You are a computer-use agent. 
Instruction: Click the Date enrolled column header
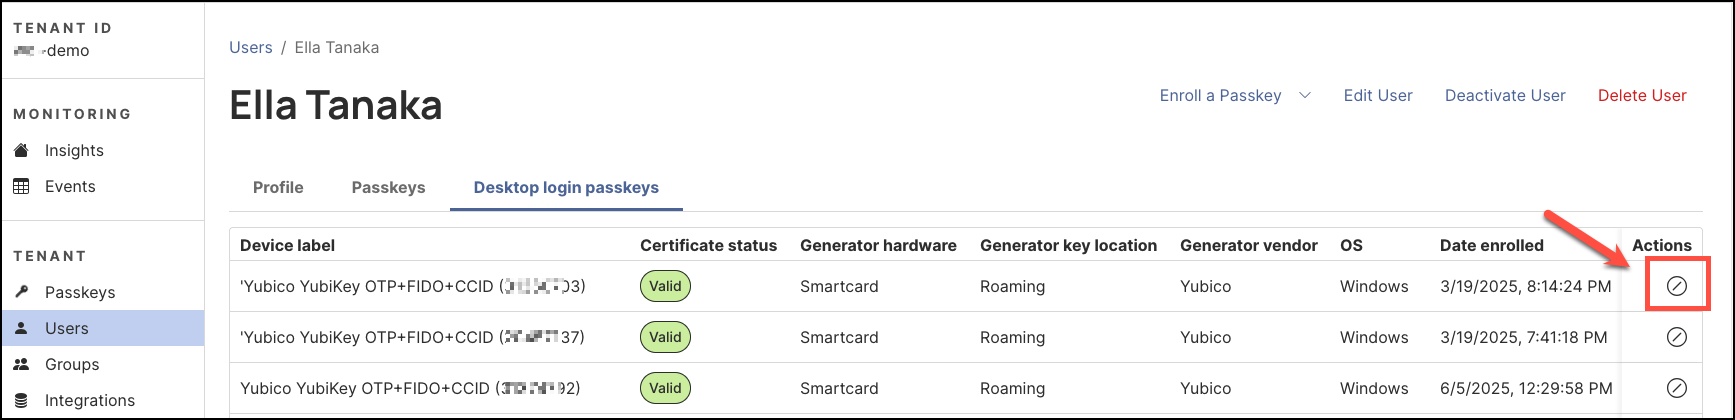1491,245
